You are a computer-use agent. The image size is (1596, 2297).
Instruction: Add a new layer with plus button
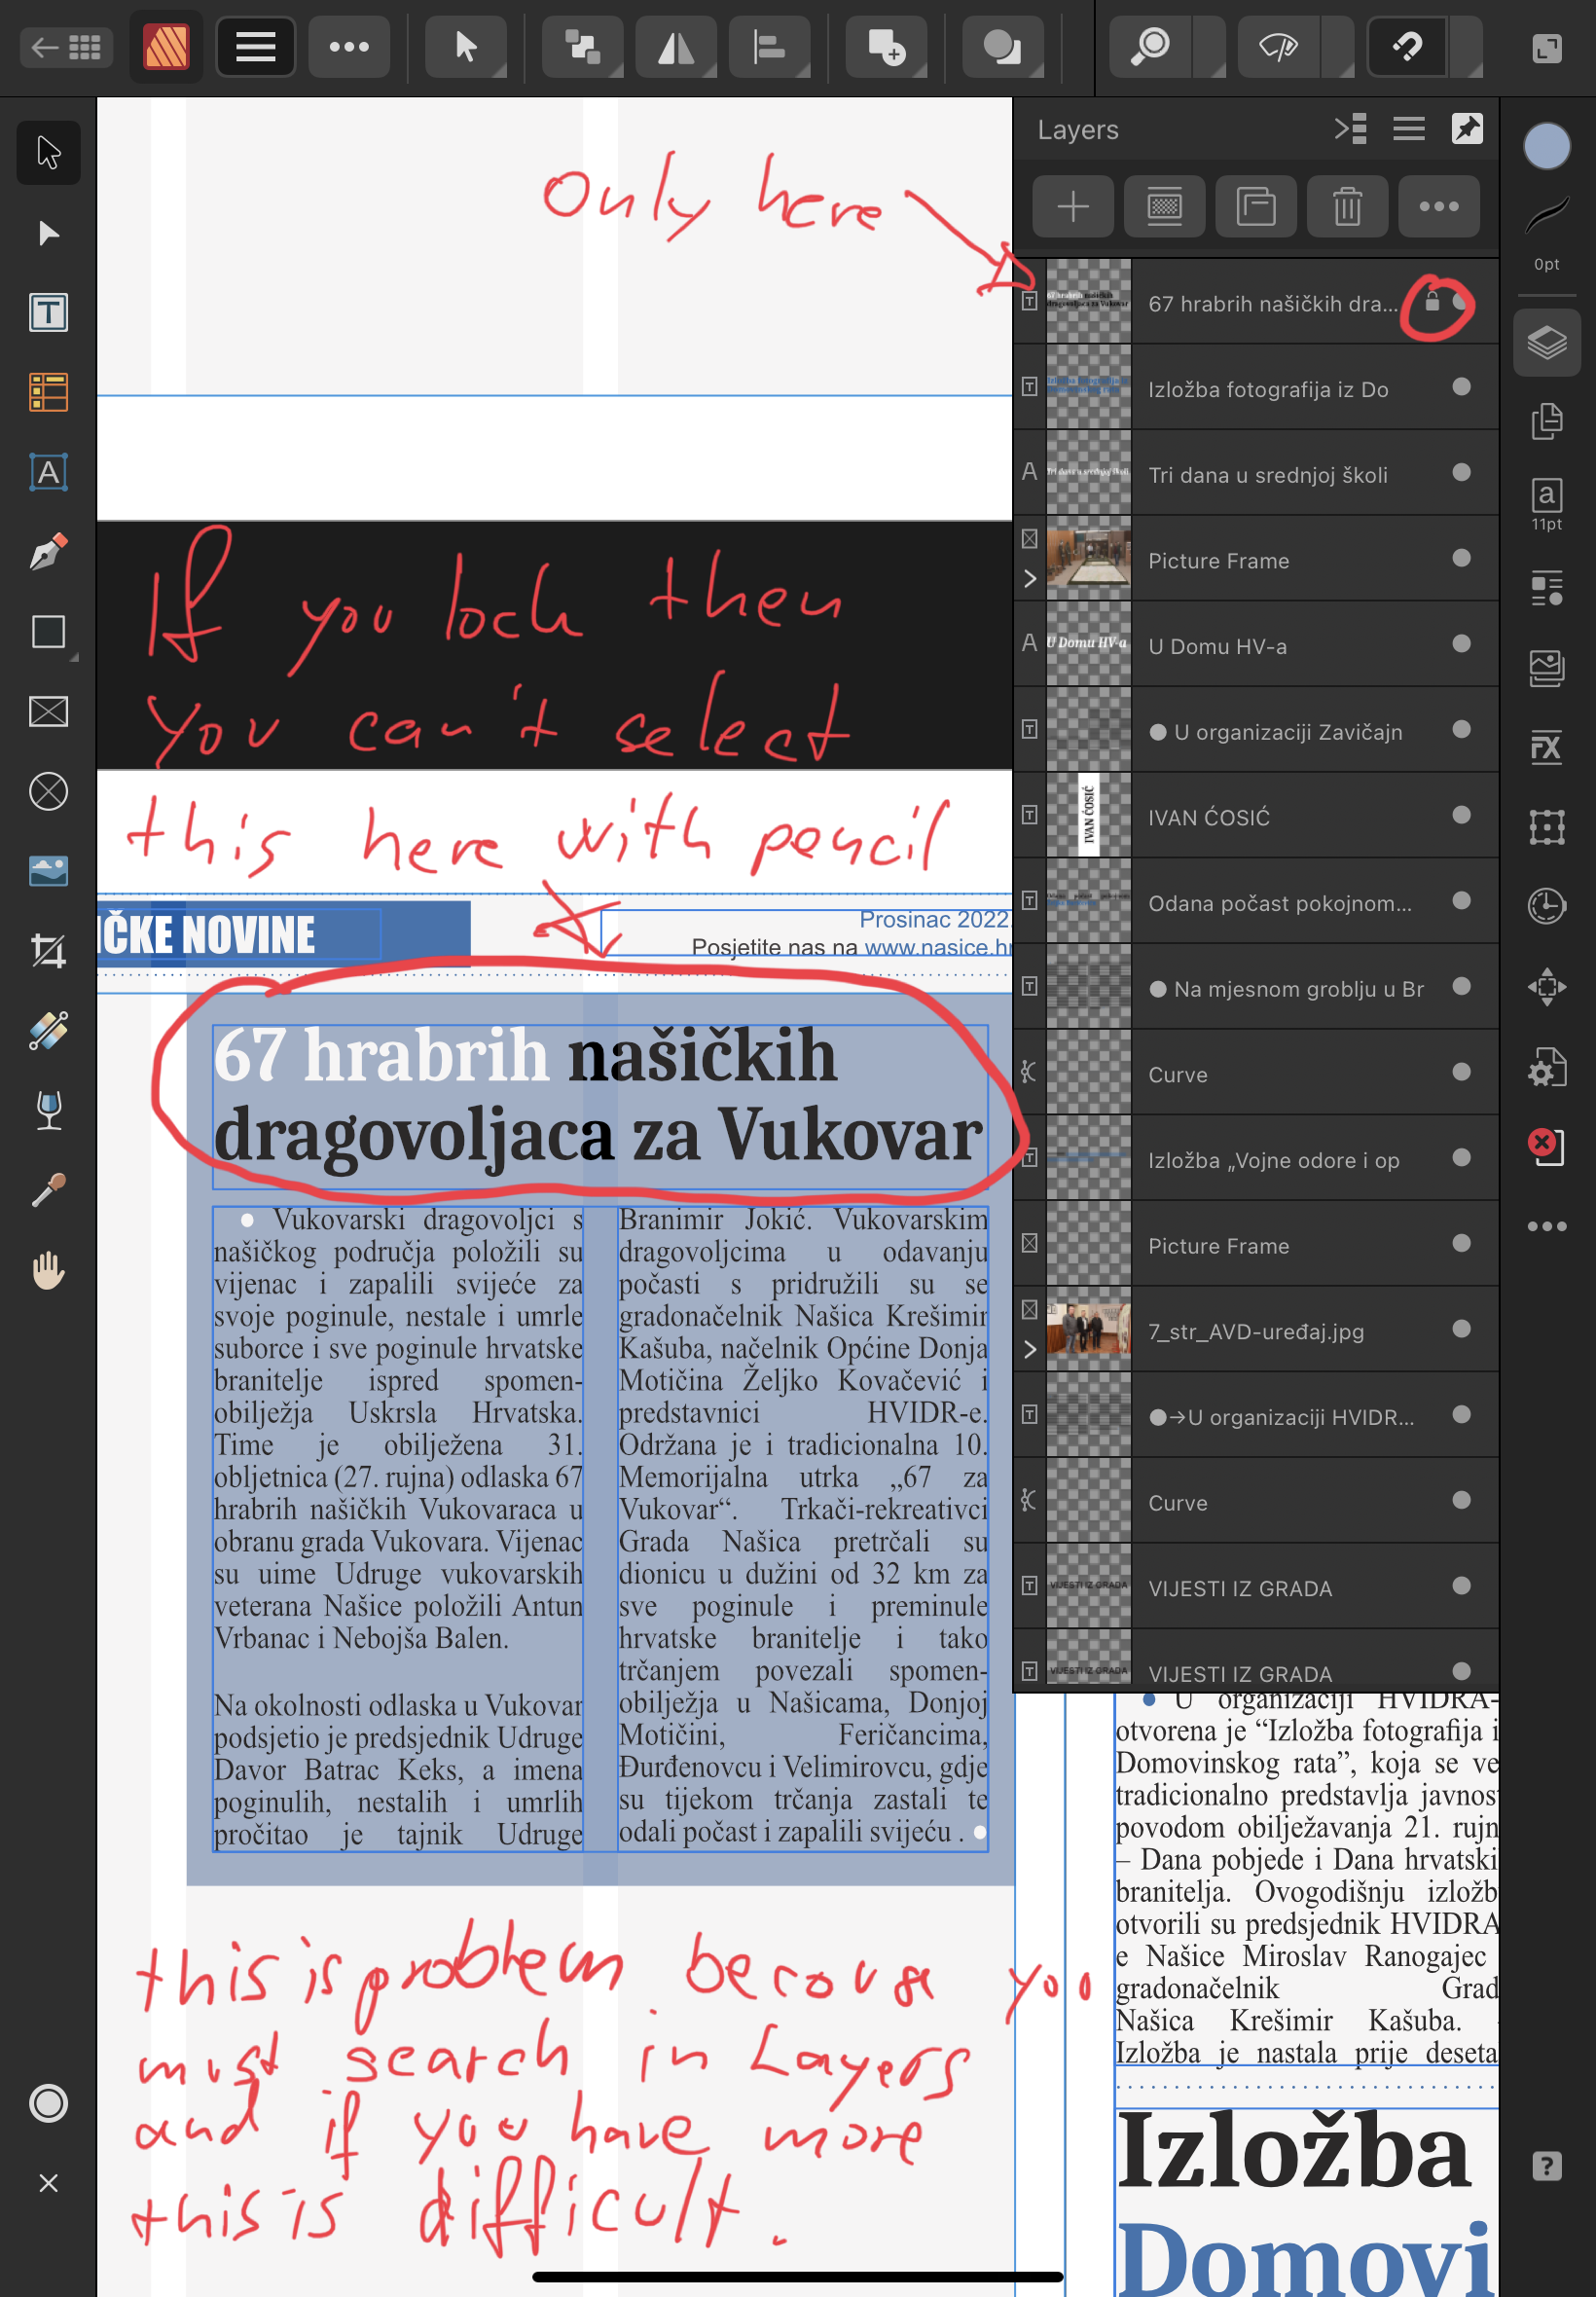click(x=1073, y=207)
